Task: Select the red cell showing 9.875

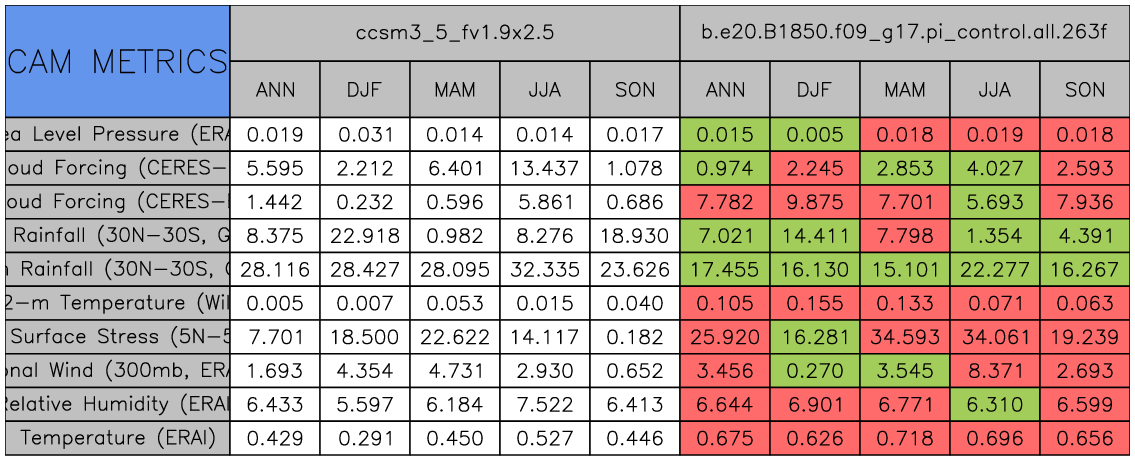Action: pyautogui.click(x=815, y=202)
